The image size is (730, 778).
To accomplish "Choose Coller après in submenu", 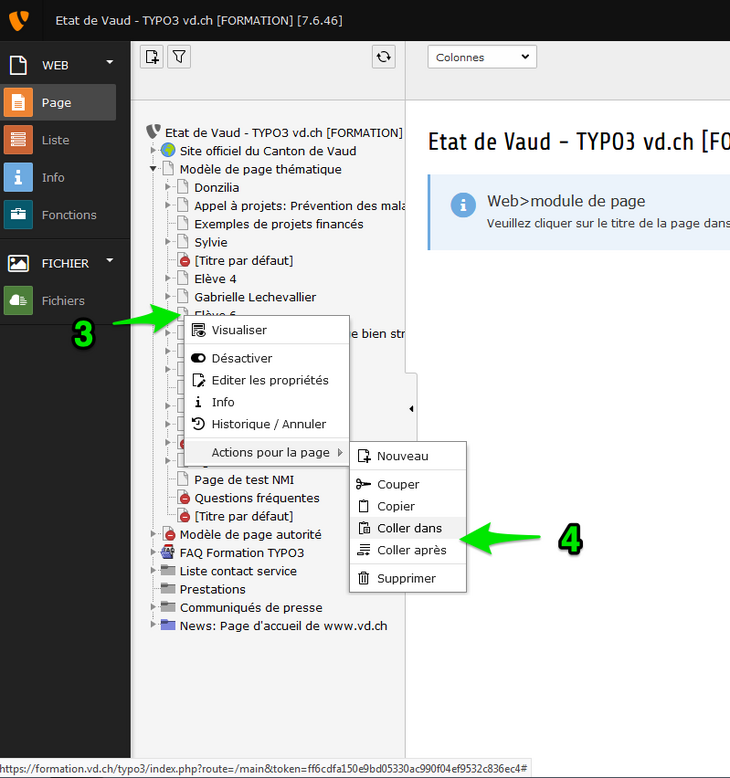I will pos(408,550).
